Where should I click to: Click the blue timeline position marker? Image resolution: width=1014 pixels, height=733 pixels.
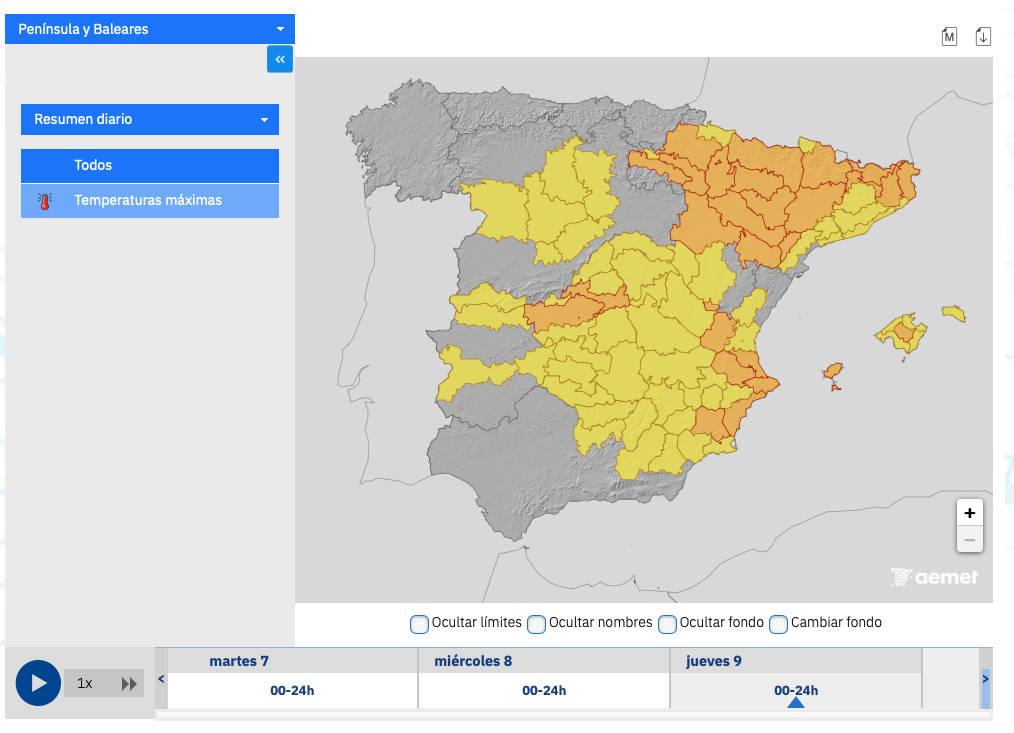[x=796, y=703]
